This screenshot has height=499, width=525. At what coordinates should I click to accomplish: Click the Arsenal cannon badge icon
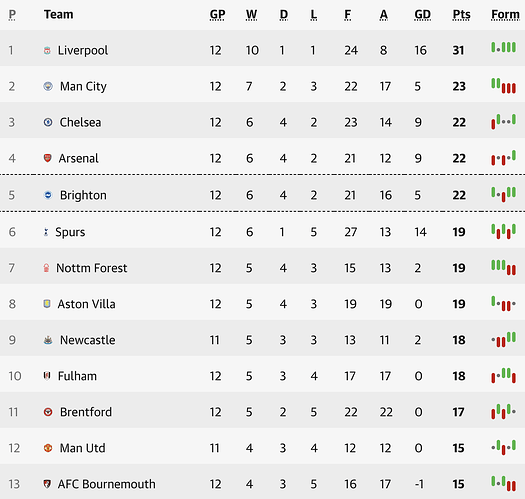click(x=48, y=158)
